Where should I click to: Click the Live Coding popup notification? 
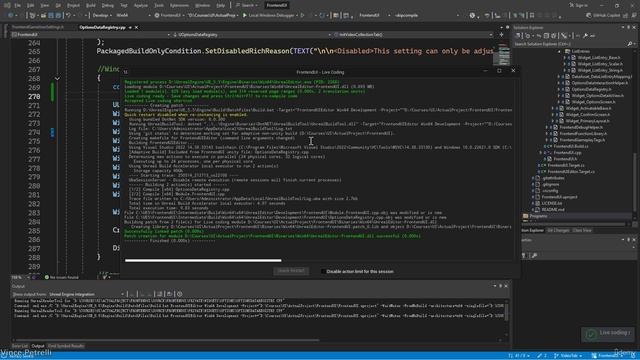click(608, 334)
